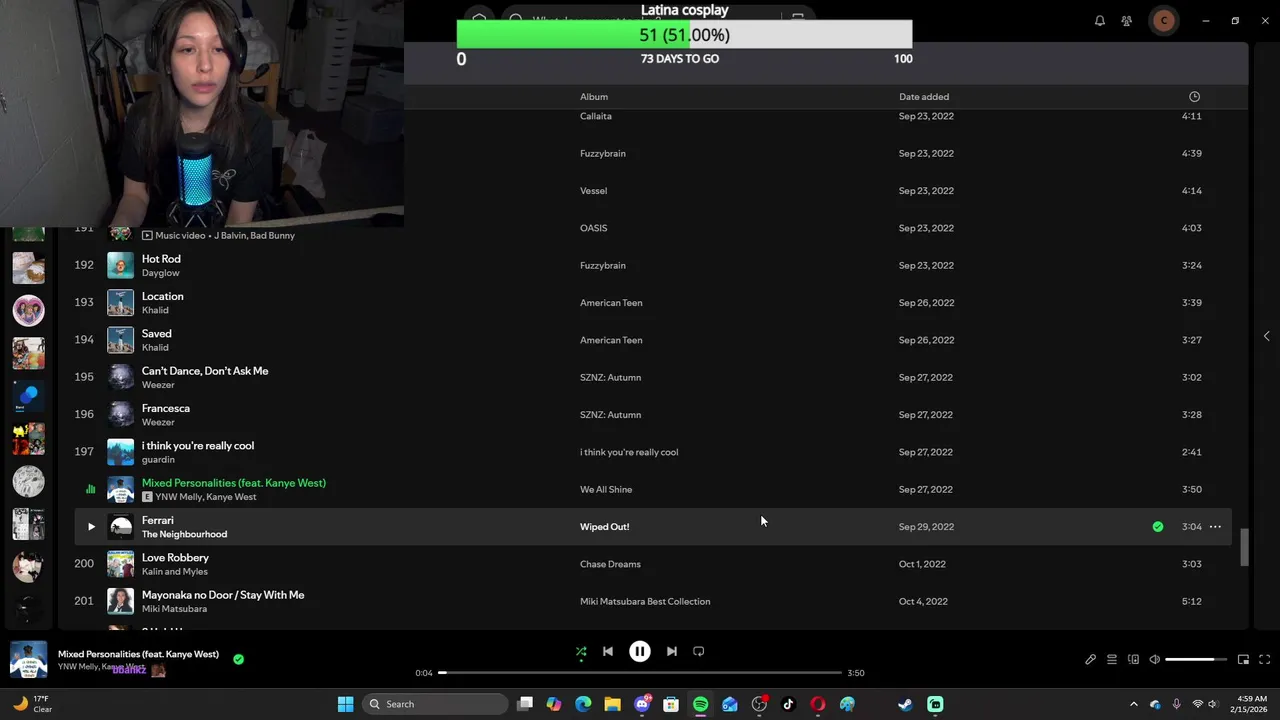Open Task View on the taskbar
This screenshot has width=1280, height=720.
(525, 704)
